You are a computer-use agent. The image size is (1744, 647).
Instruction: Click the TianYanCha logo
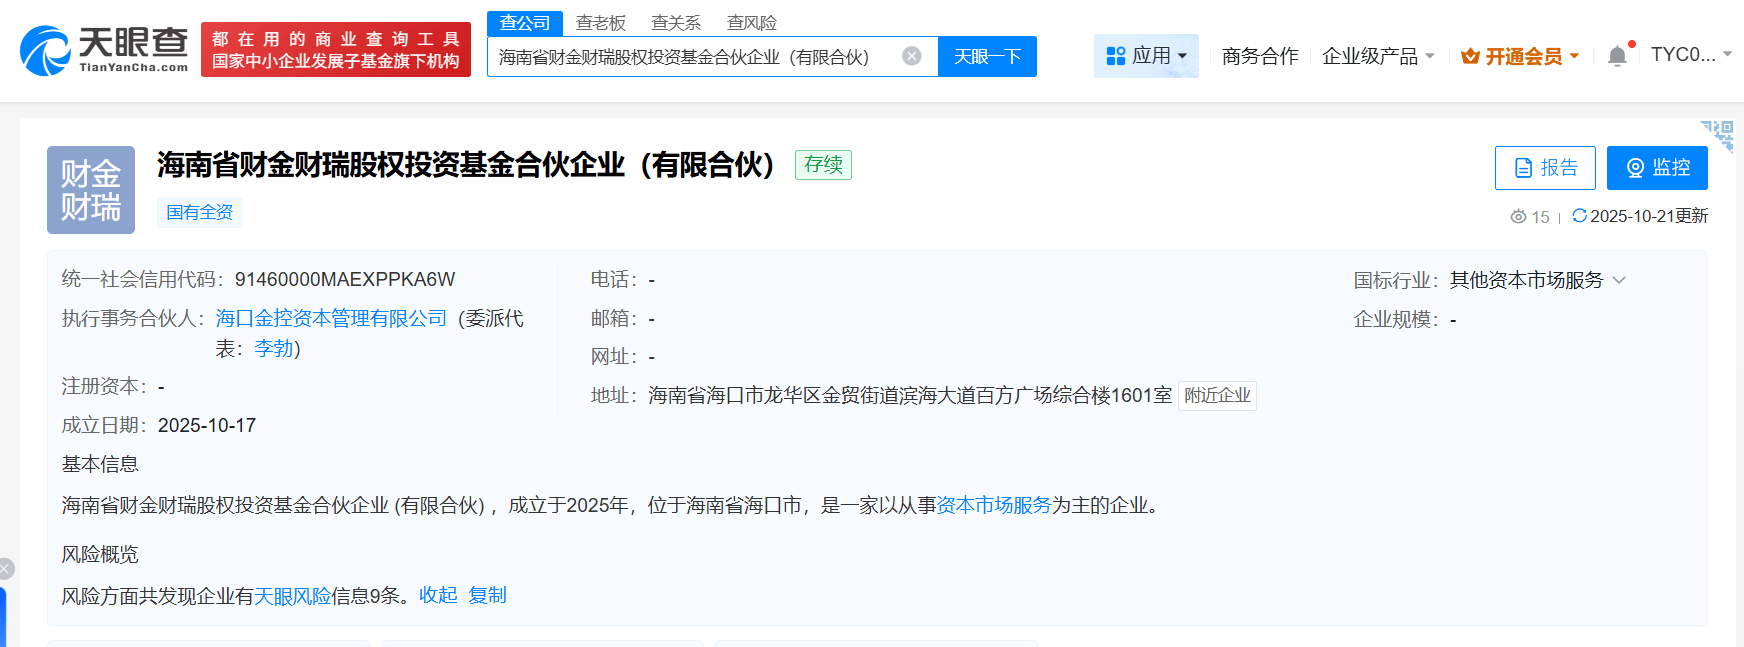click(x=104, y=50)
